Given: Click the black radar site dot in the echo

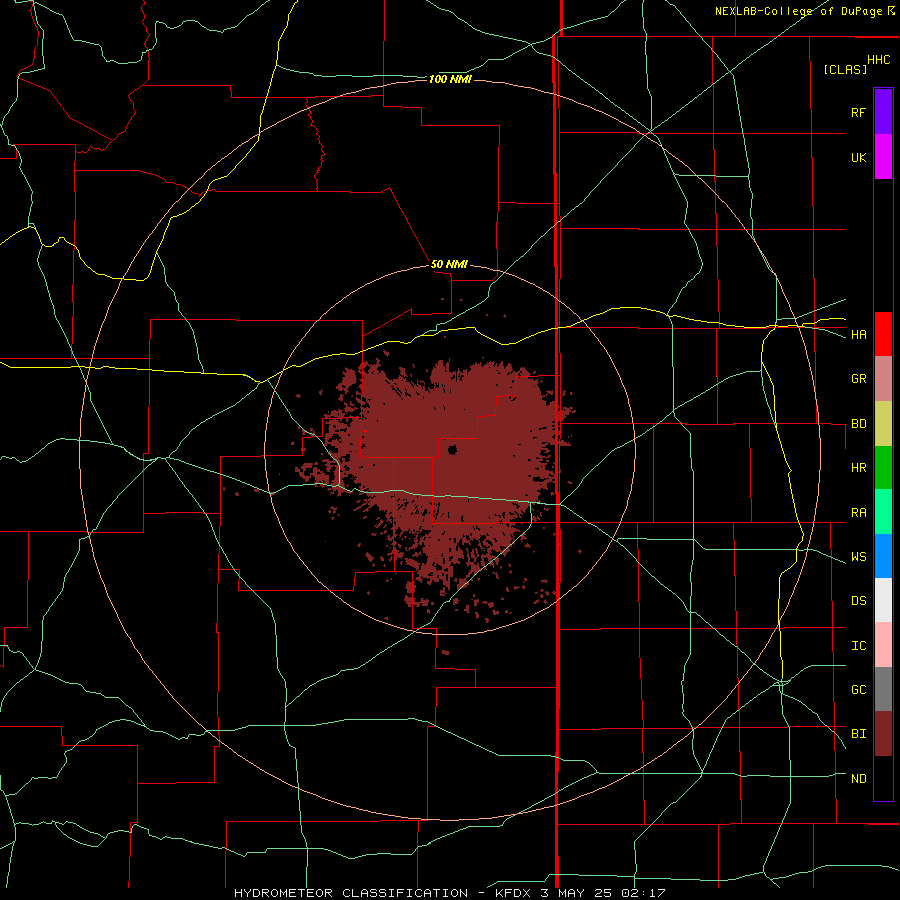Looking at the screenshot, I should (452, 449).
